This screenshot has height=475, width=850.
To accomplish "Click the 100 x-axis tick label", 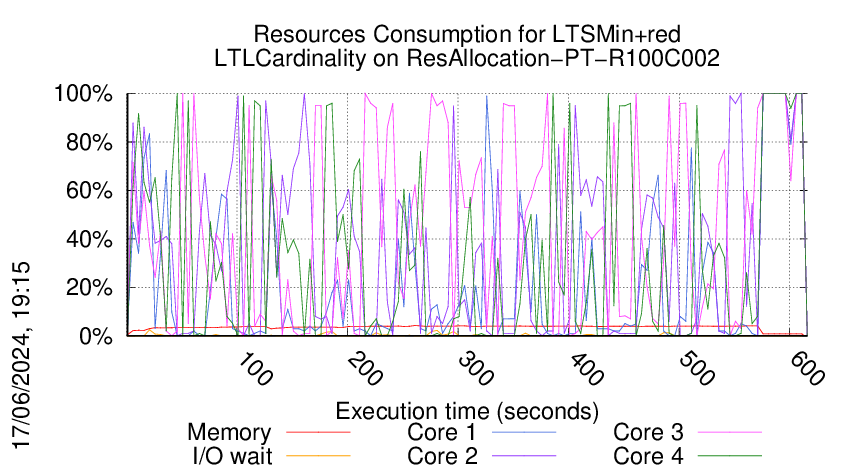I will pyautogui.click(x=255, y=370).
